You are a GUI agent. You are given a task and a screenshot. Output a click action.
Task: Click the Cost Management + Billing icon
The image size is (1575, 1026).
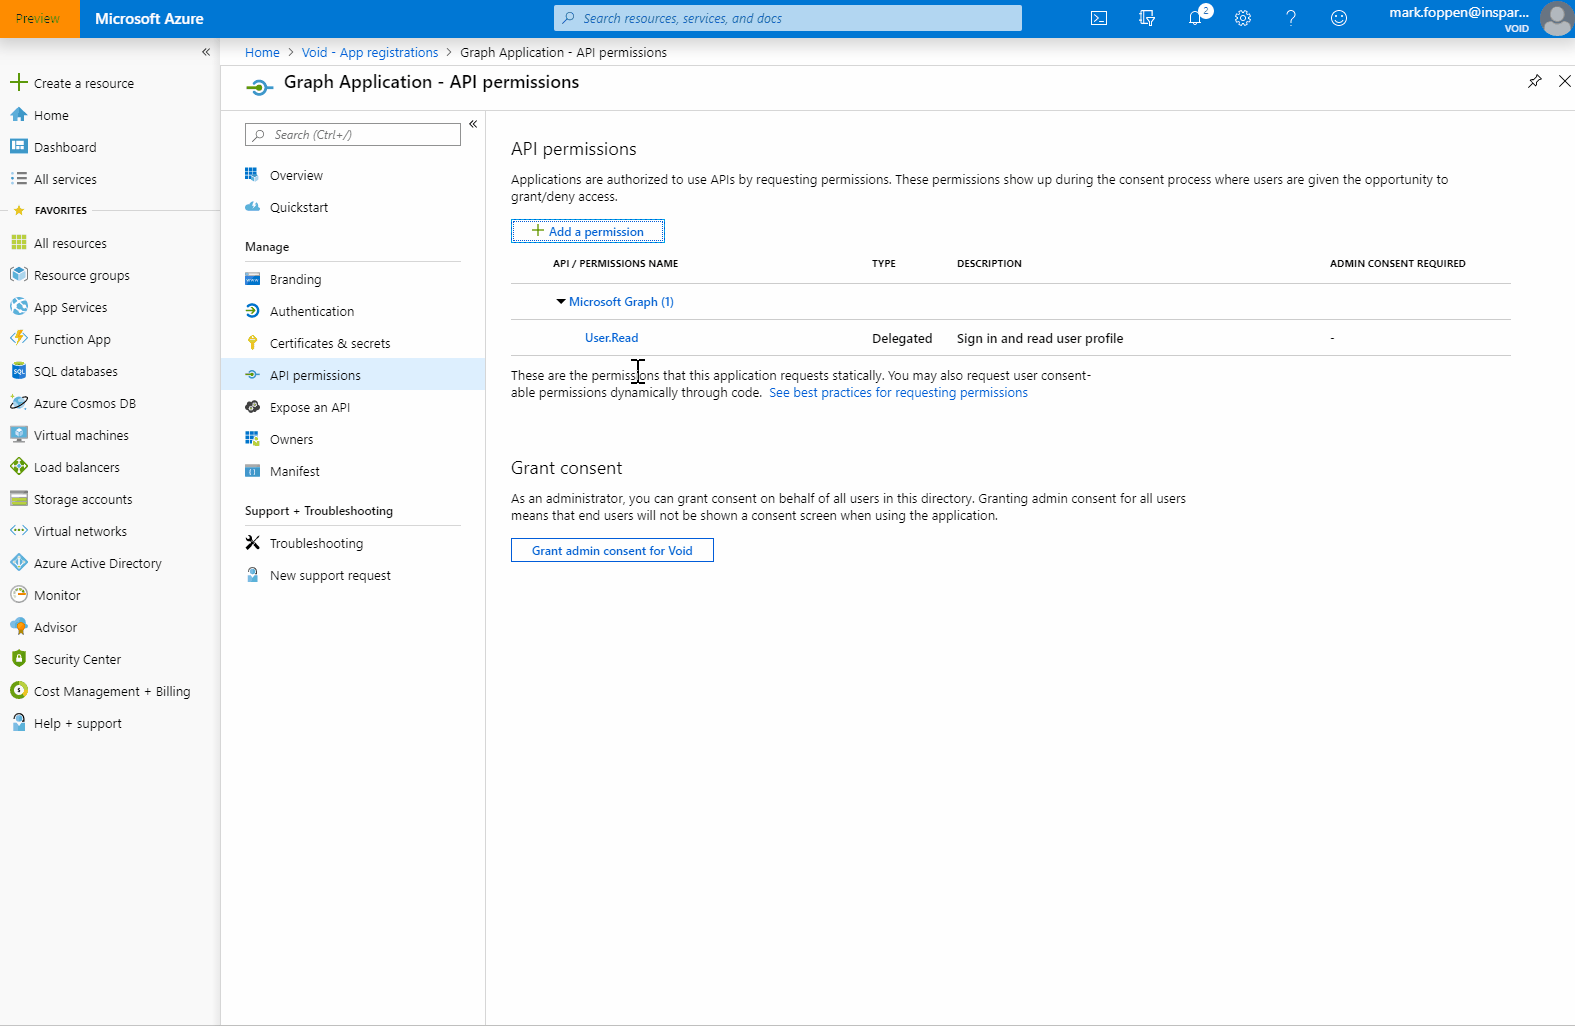click(18, 691)
